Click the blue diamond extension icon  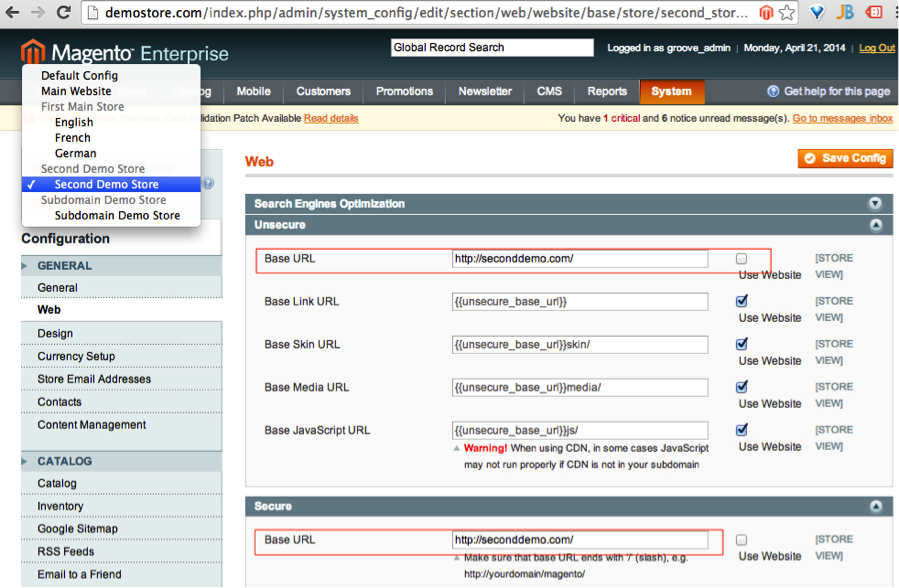pos(816,12)
